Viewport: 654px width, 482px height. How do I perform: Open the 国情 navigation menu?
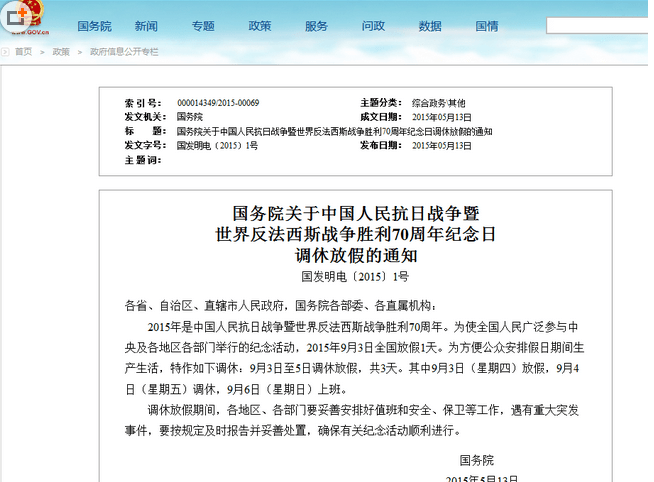487,26
